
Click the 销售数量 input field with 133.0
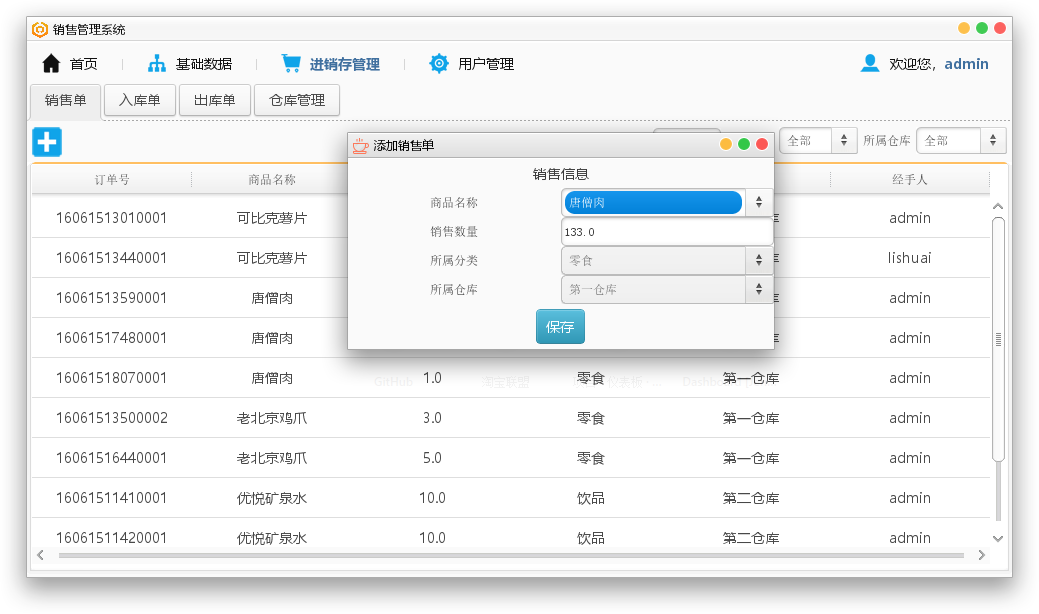pos(666,232)
